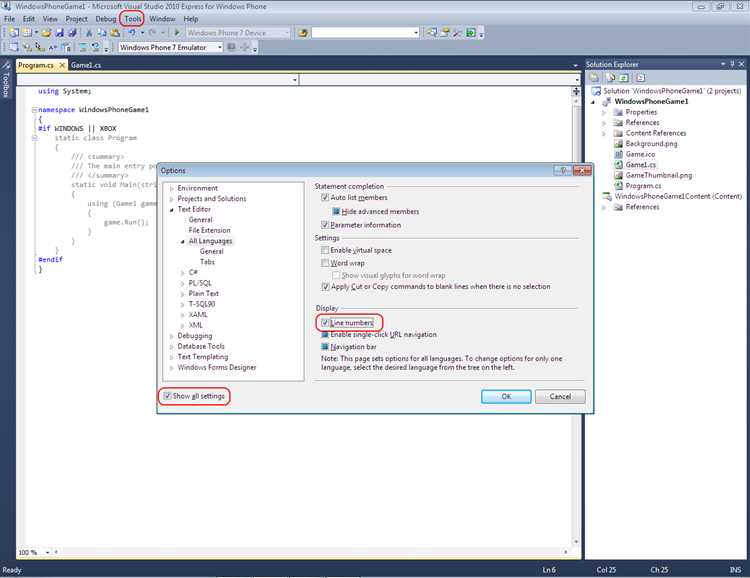
Task: Click the Copy icon in toolbar
Action: tap(102, 33)
